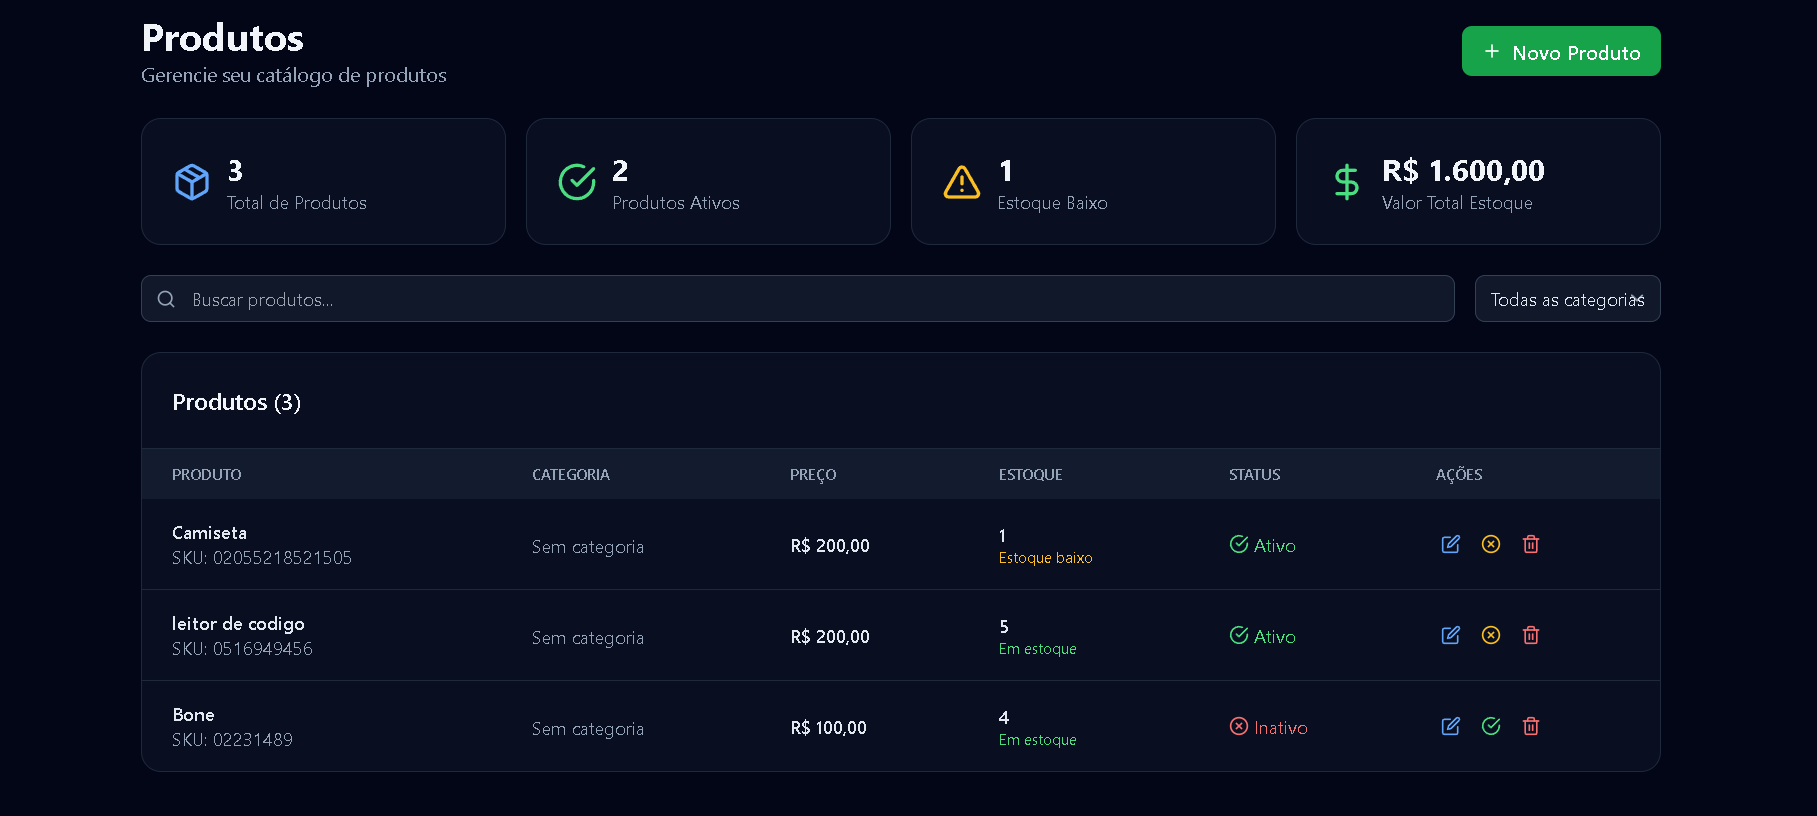The image size is (1817, 816).
Task: Click the PRODUTO column header
Action: coord(206,475)
